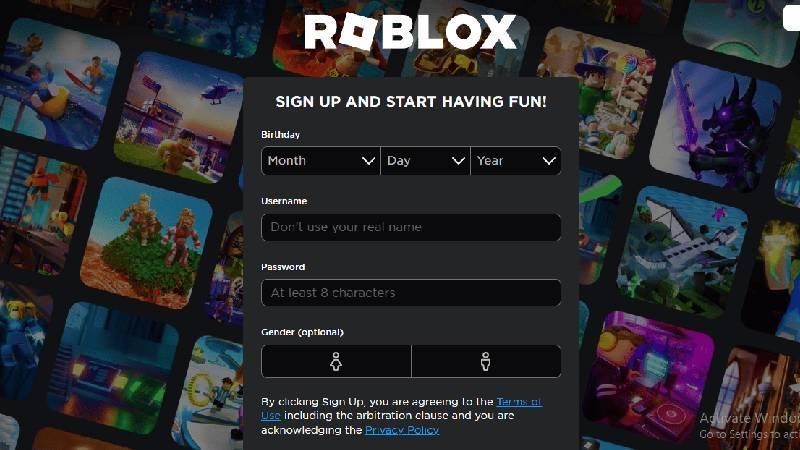
Task: Click the Day dropdown chevron arrow
Action: pos(458,161)
